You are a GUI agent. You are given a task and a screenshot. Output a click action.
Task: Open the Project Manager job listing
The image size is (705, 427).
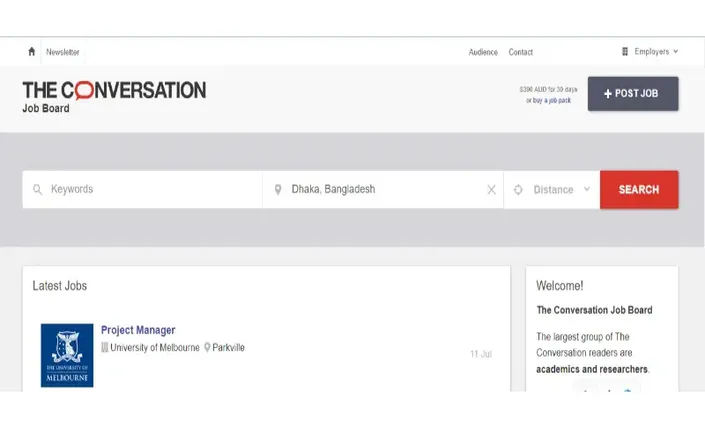(x=138, y=330)
